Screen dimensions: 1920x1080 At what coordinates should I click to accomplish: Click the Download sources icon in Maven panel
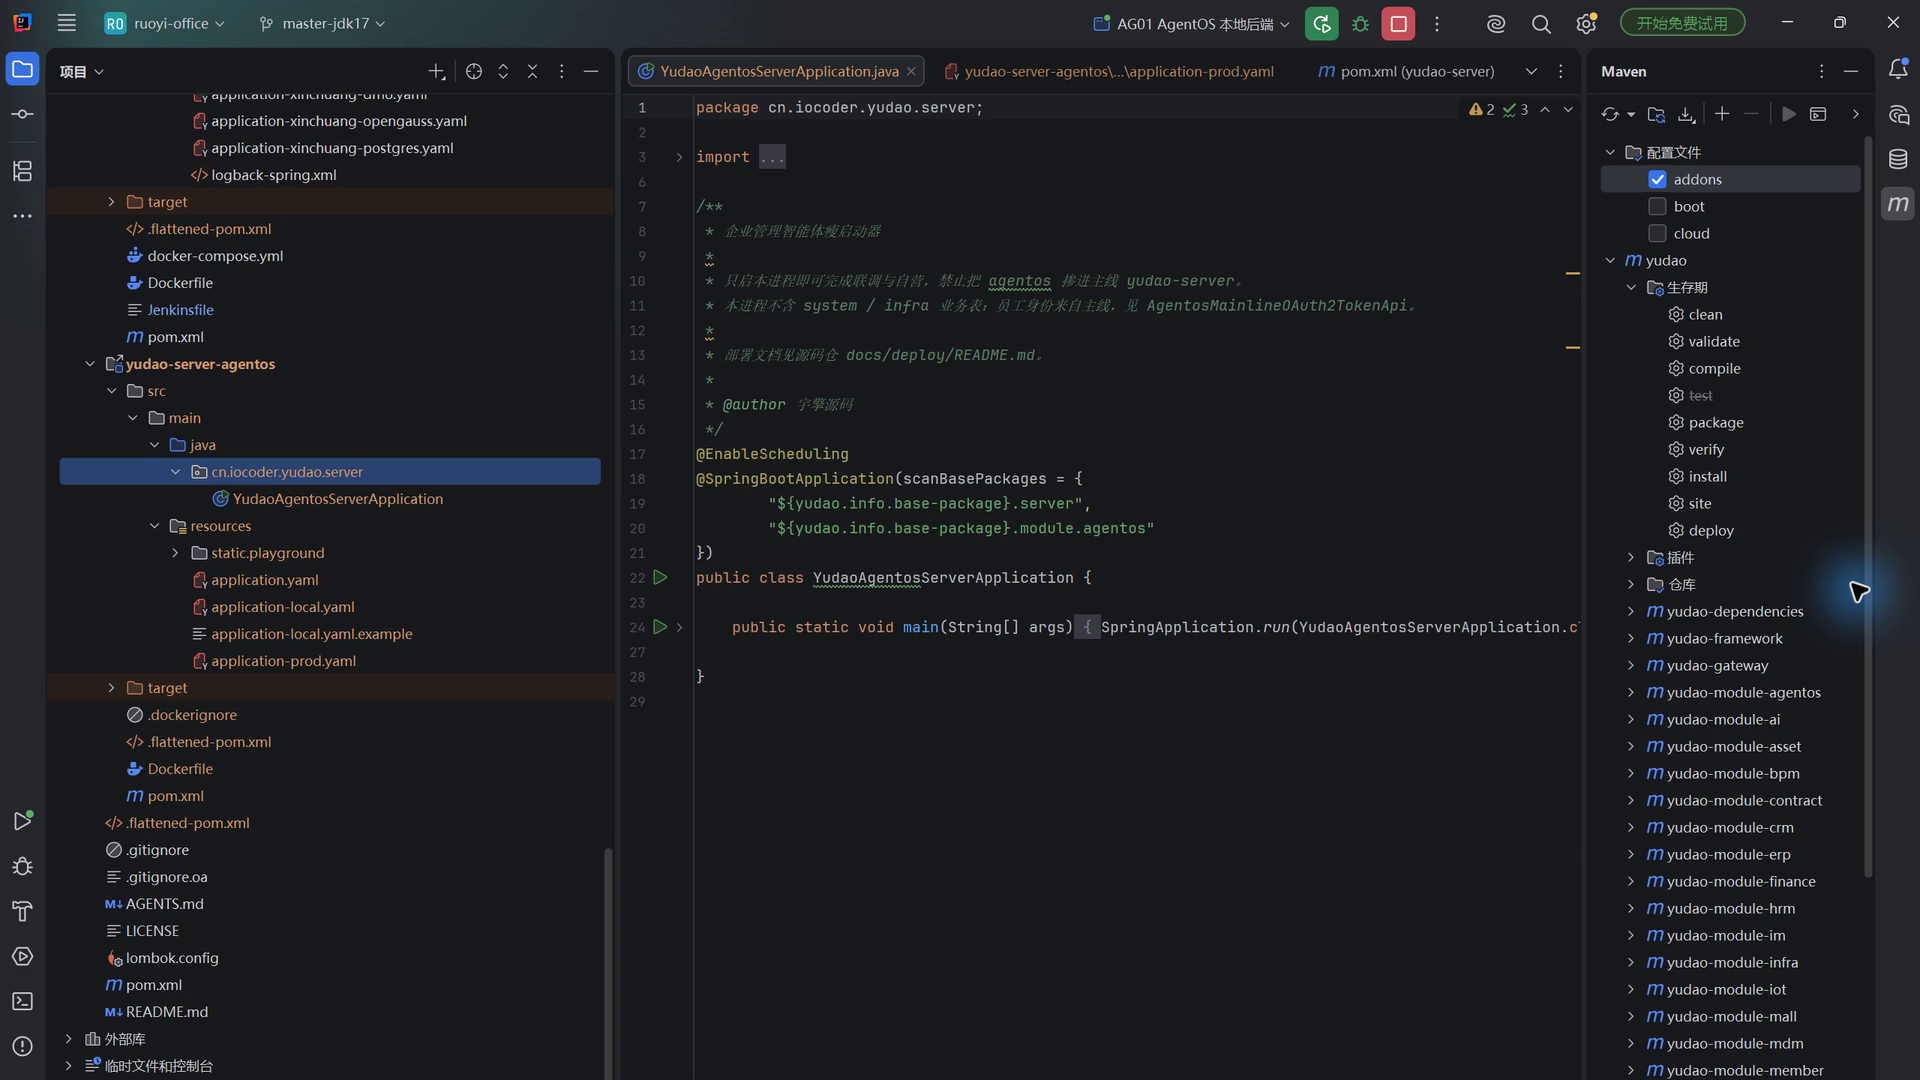click(1686, 114)
